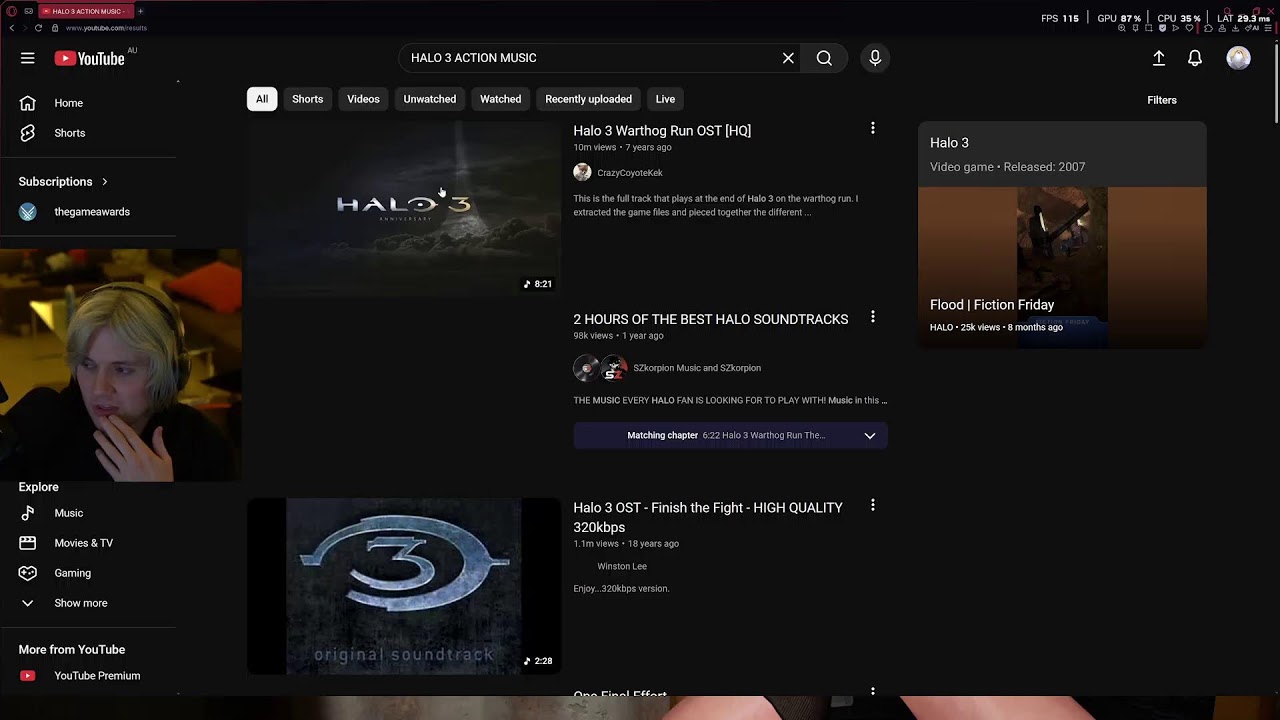The width and height of the screenshot is (1280, 720).
Task: Open the Filters button
Action: pyautogui.click(x=1162, y=100)
